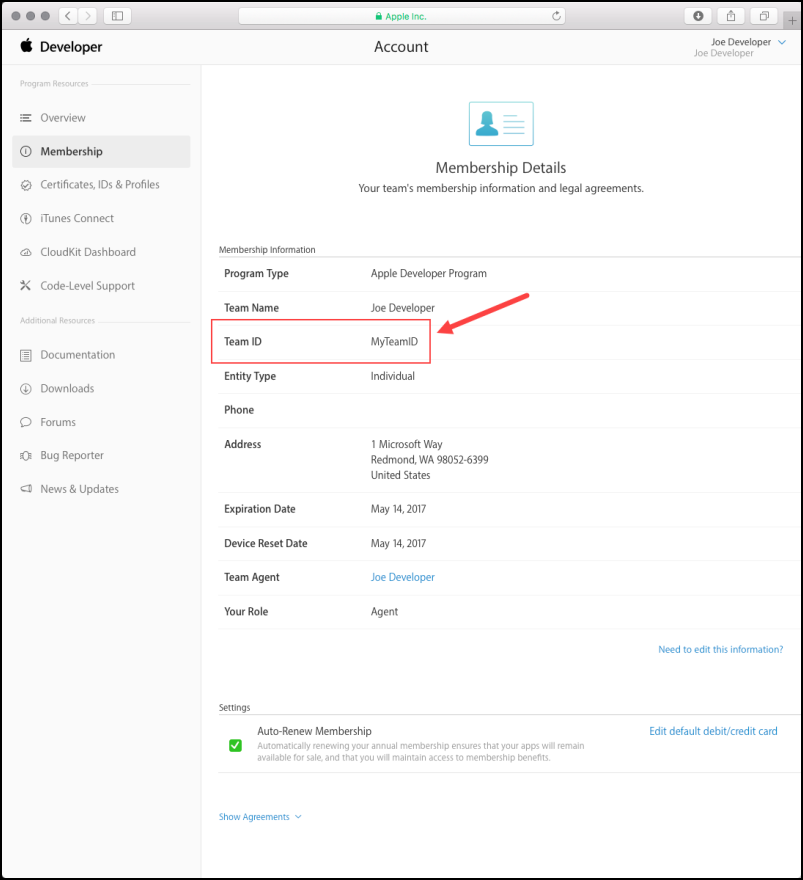Click the Membership Details card image
Screen dimensions: 803x880
[501, 123]
